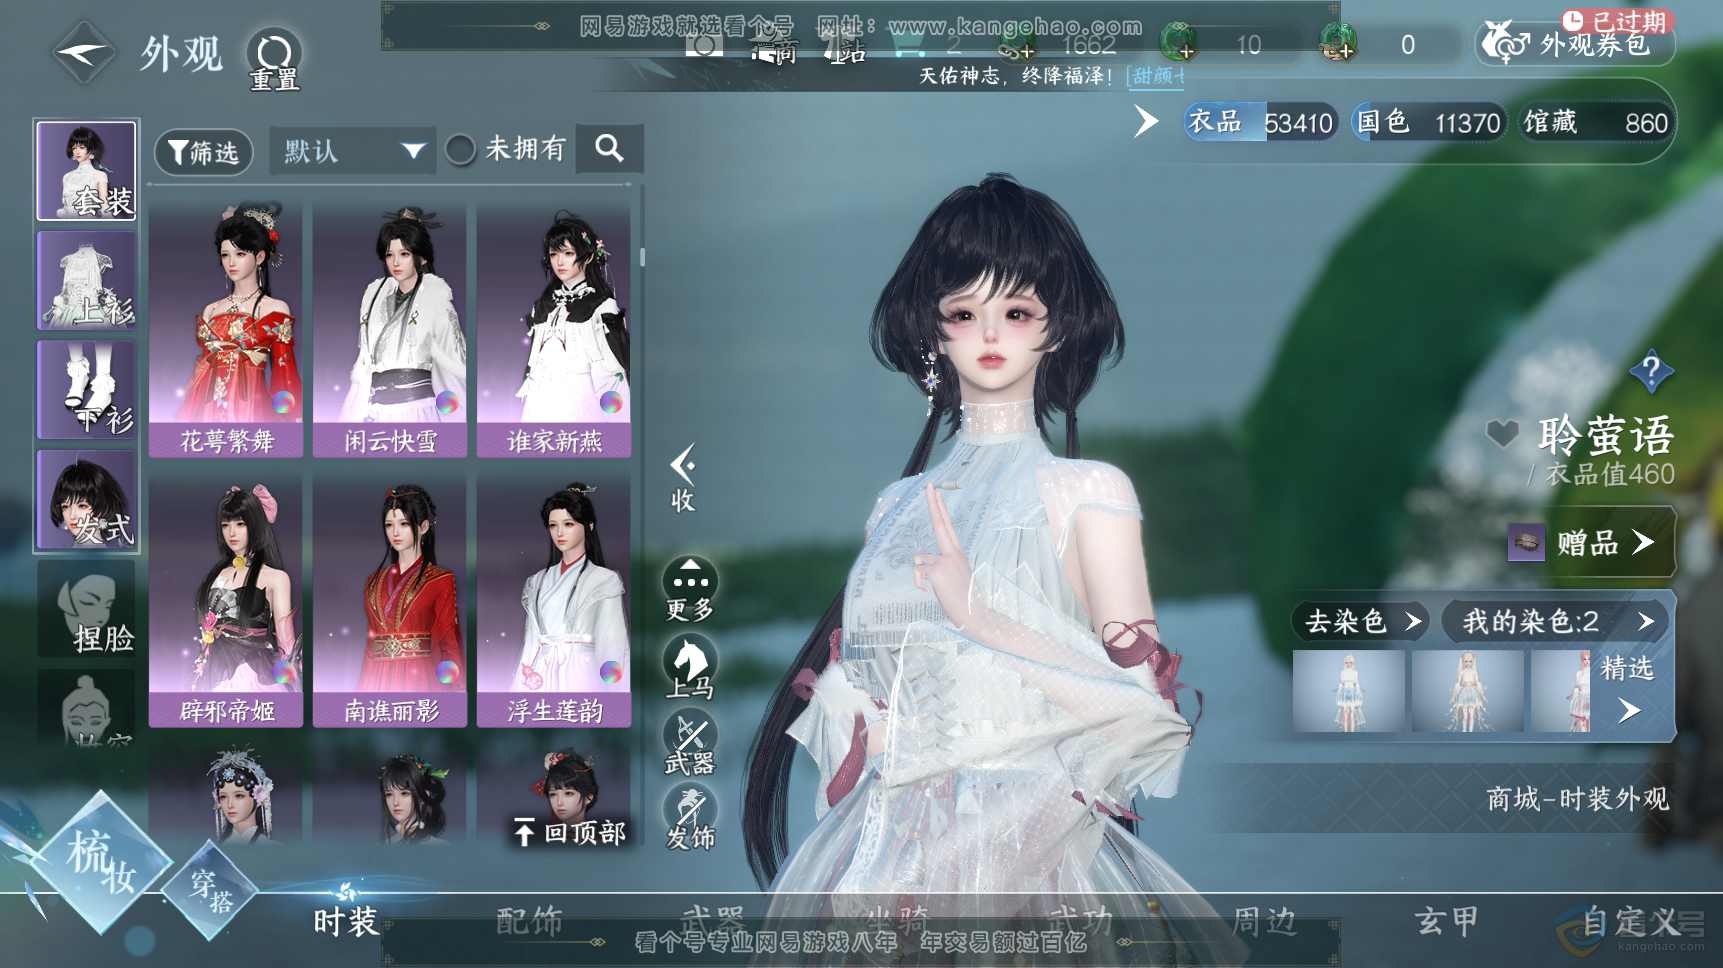Collapse the panel with 收 arrow
Viewport: 1723px width, 968px height.
pyautogui.click(x=683, y=478)
